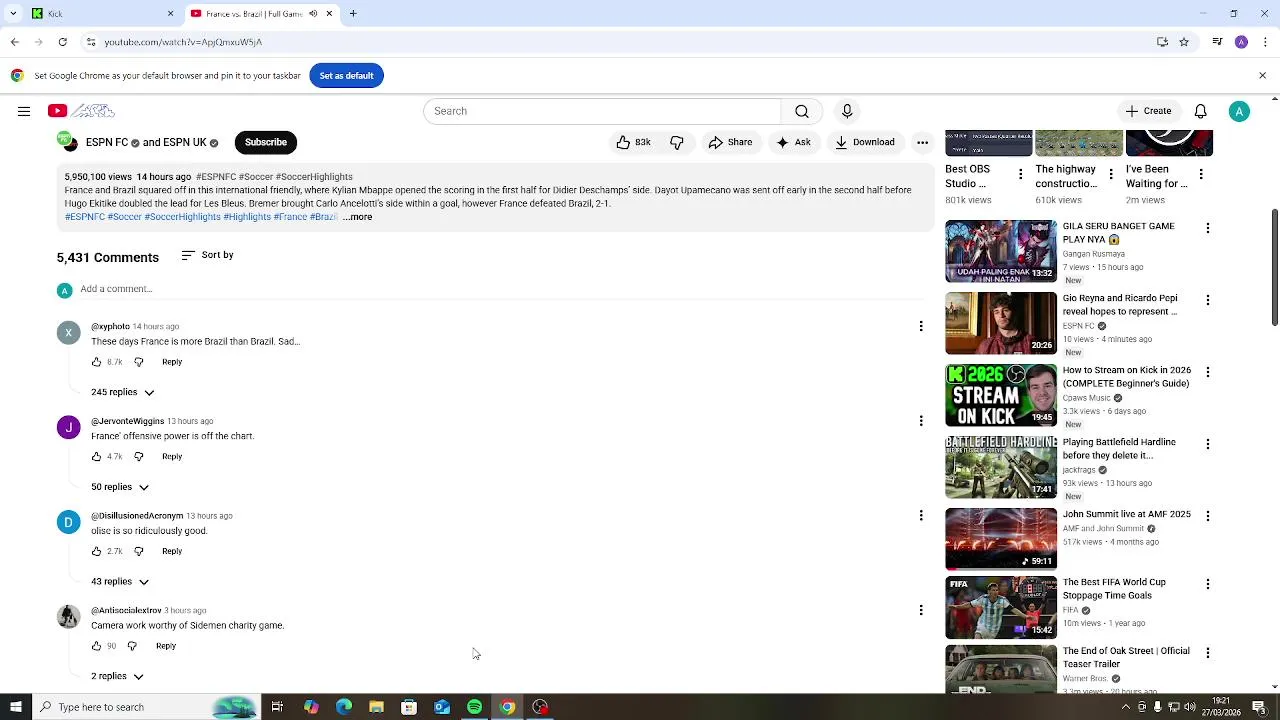Reload the page

click(63, 42)
